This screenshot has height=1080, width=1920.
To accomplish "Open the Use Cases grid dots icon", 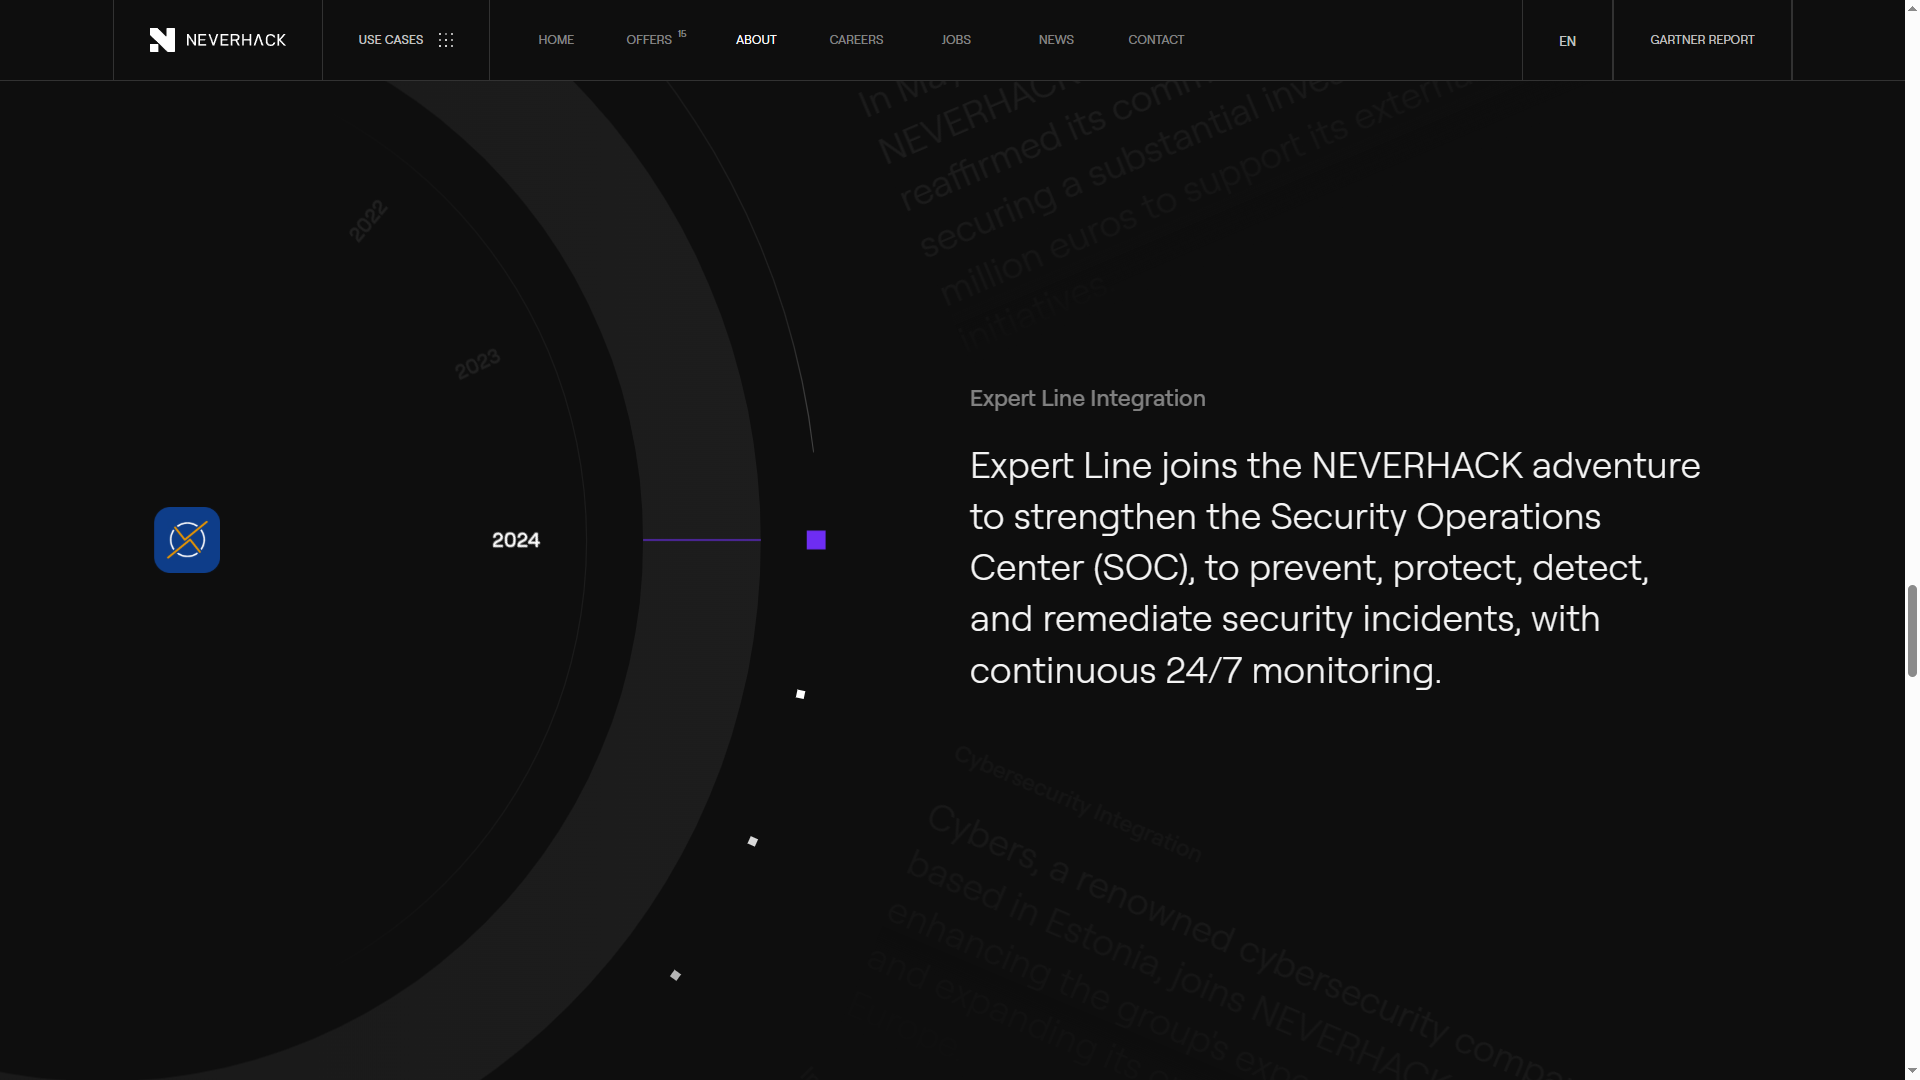I will 446,40.
